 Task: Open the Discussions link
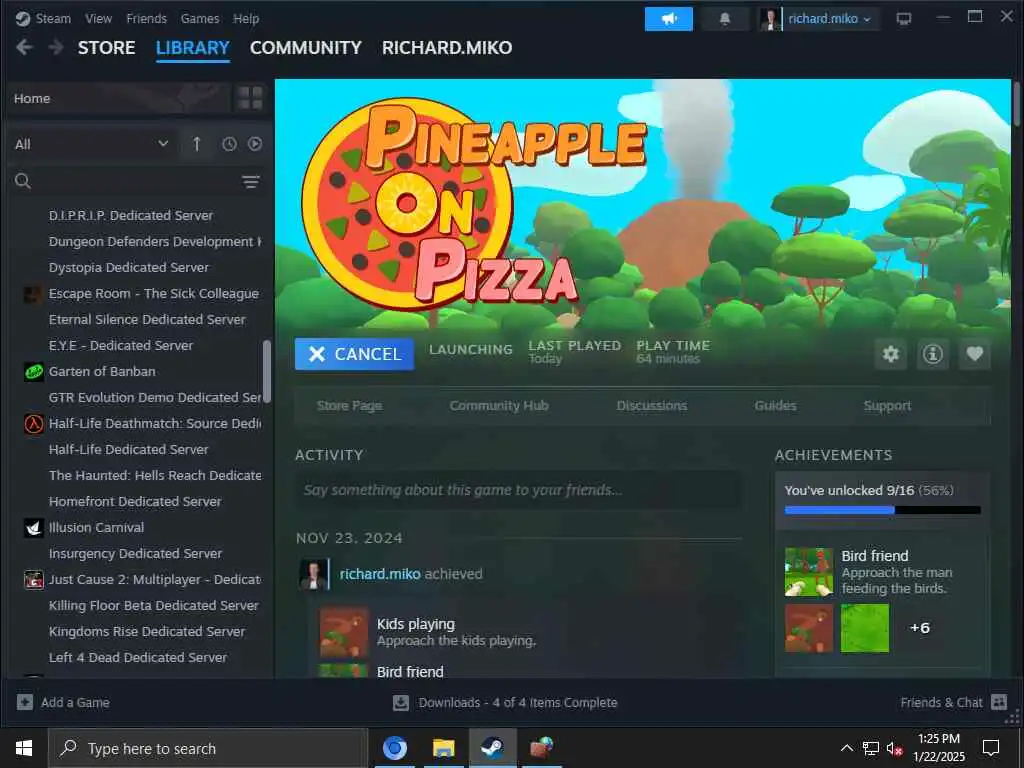coord(652,406)
